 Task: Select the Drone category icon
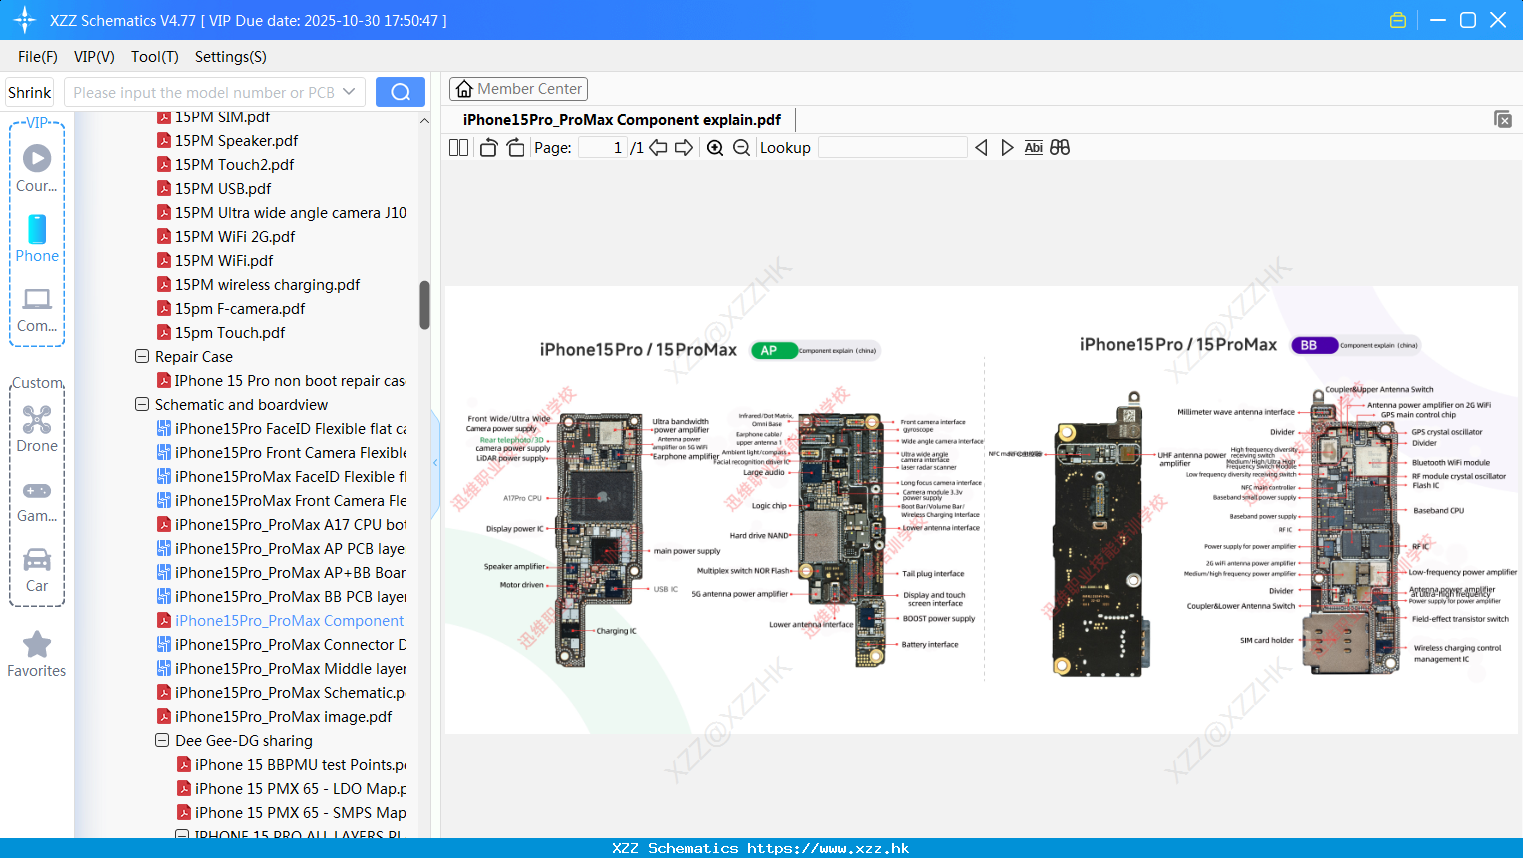tap(37, 428)
